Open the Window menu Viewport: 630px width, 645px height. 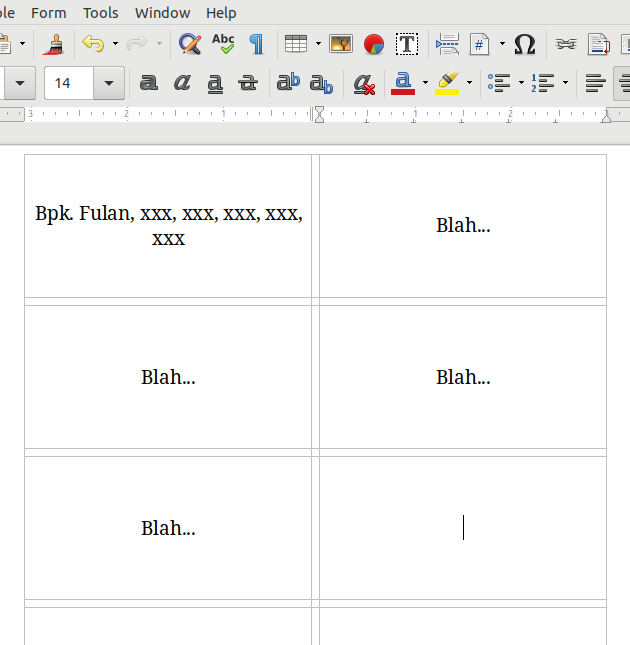162,13
